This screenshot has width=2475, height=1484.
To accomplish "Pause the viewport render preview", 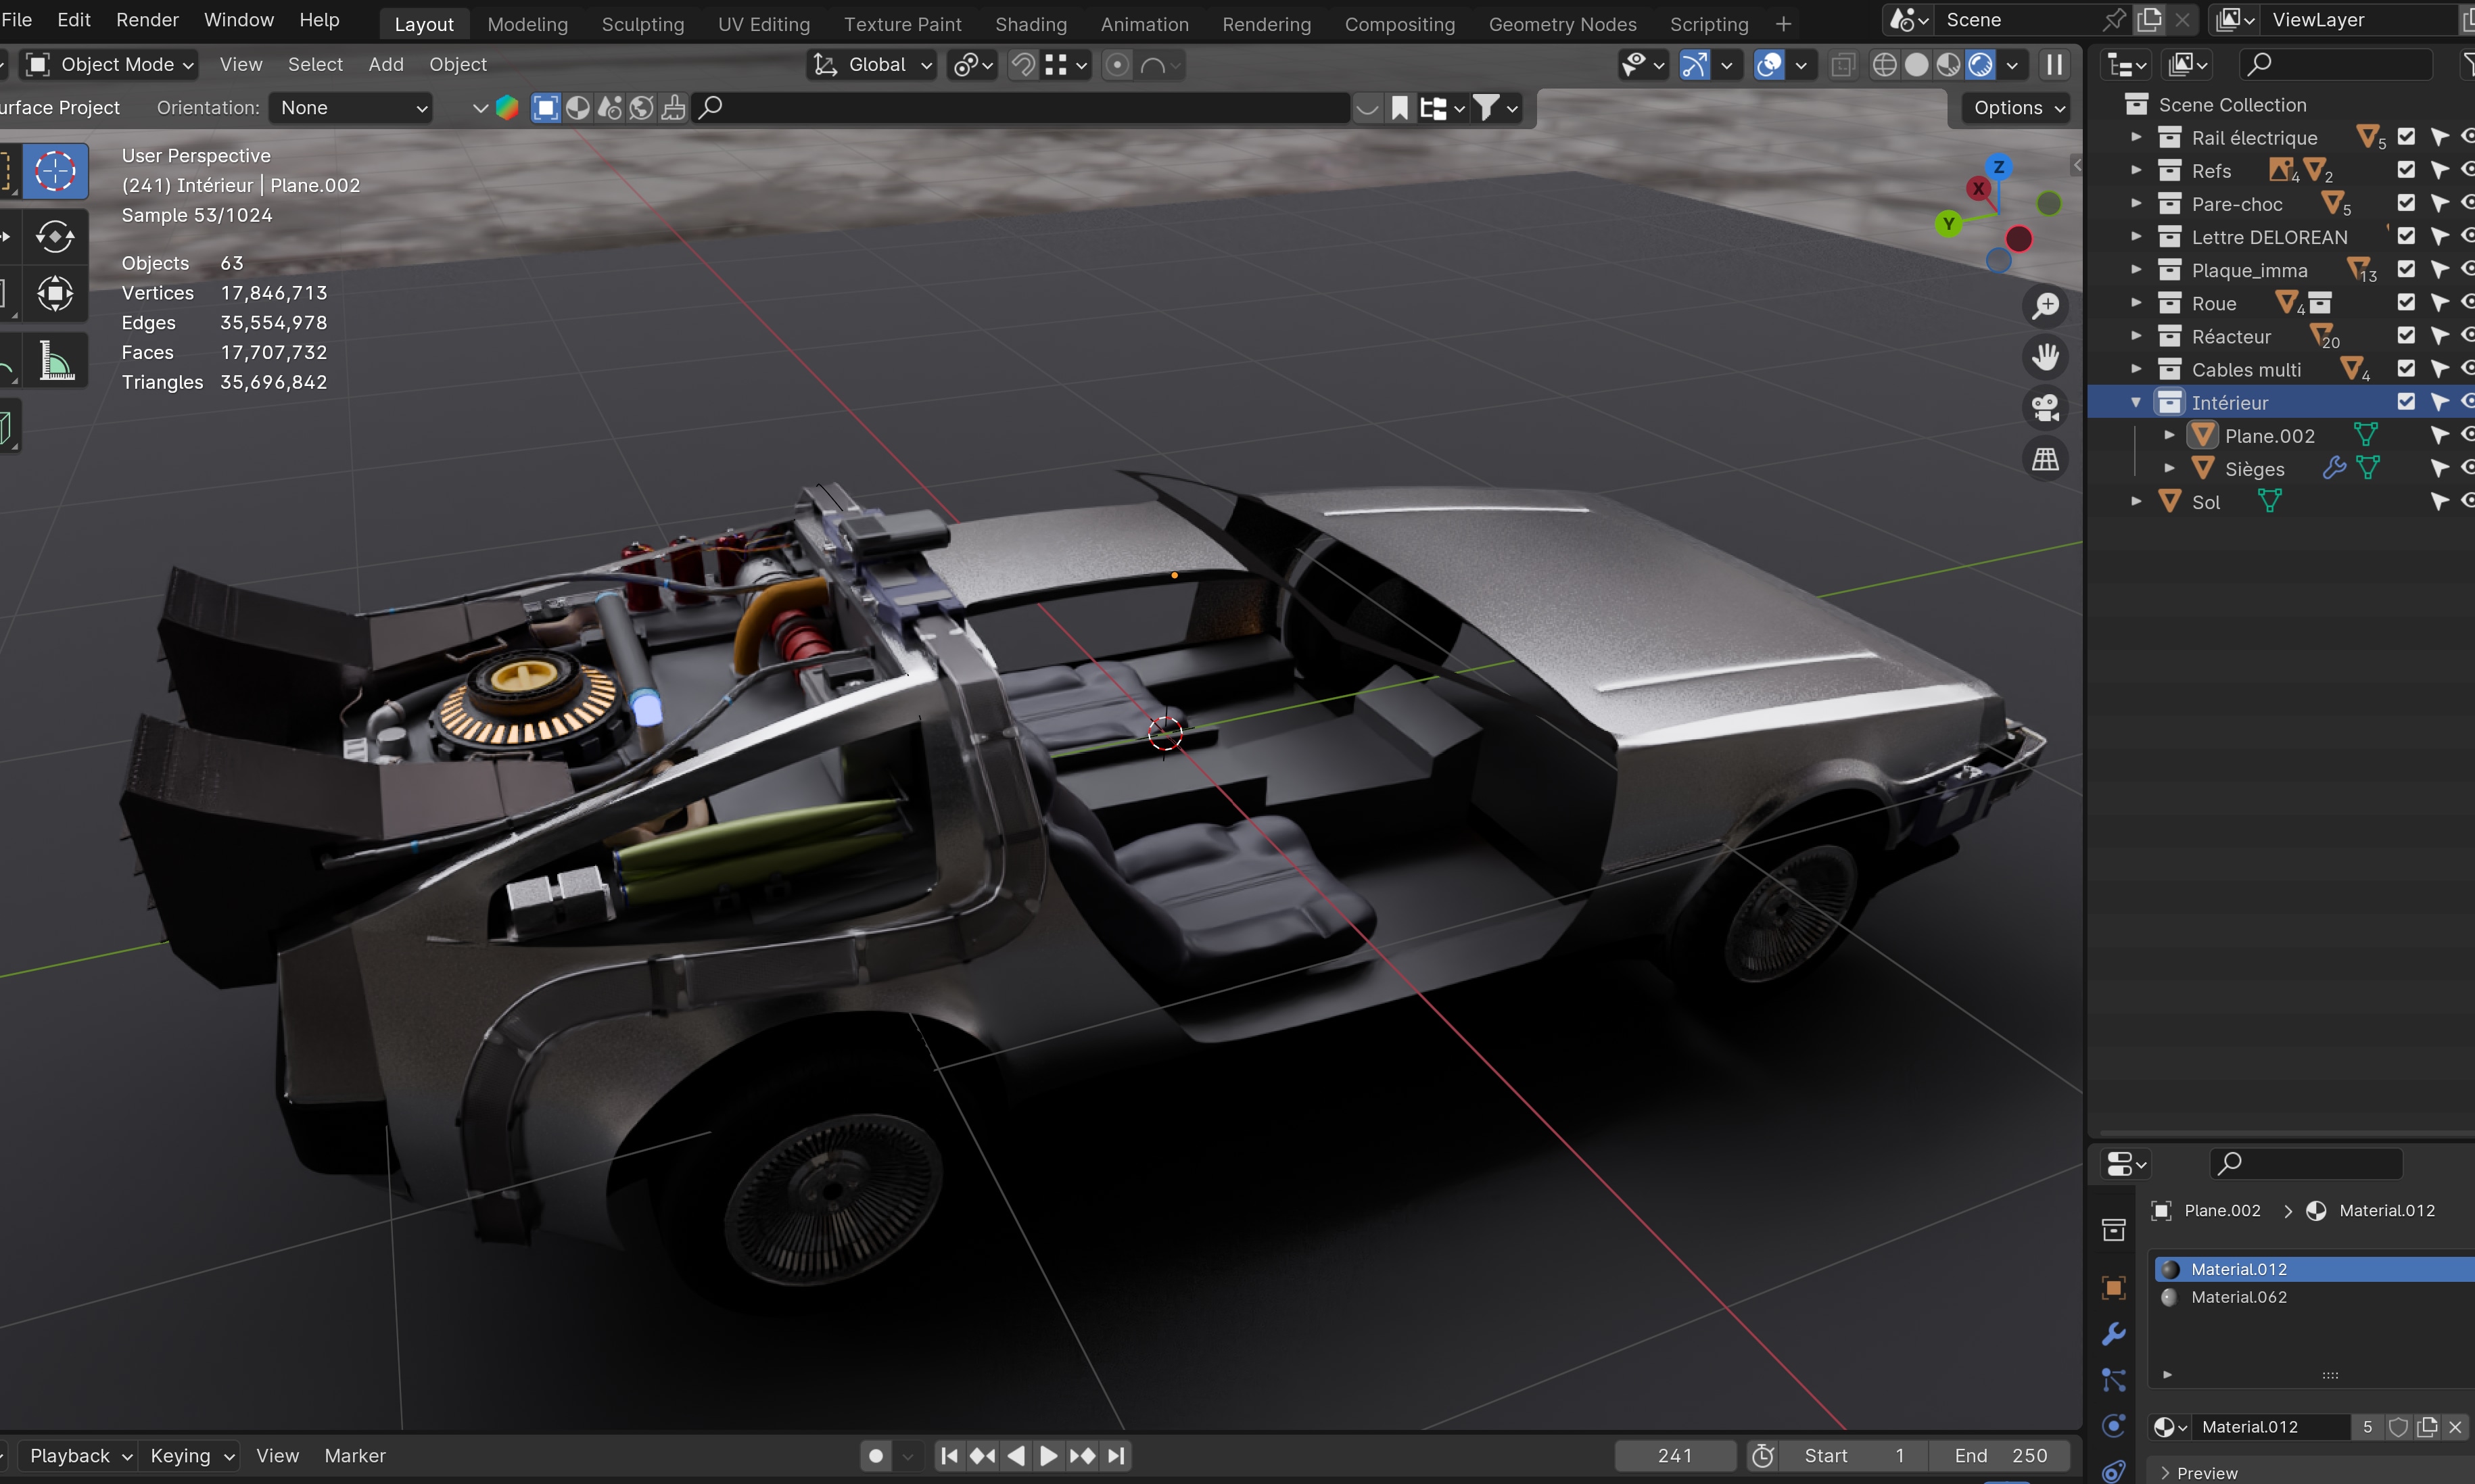I will [2054, 65].
